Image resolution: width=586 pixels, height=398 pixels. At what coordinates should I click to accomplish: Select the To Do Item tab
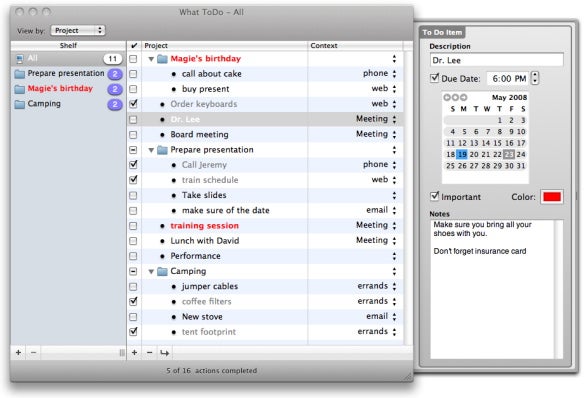point(442,33)
